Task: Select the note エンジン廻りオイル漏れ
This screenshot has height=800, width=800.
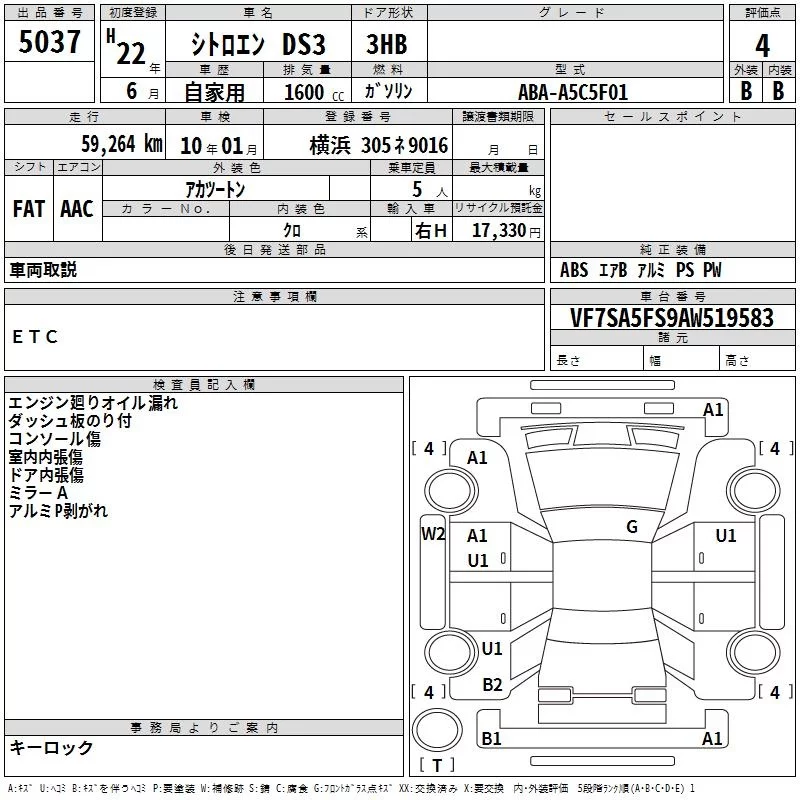Action: pyautogui.click(x=93, y=403)
